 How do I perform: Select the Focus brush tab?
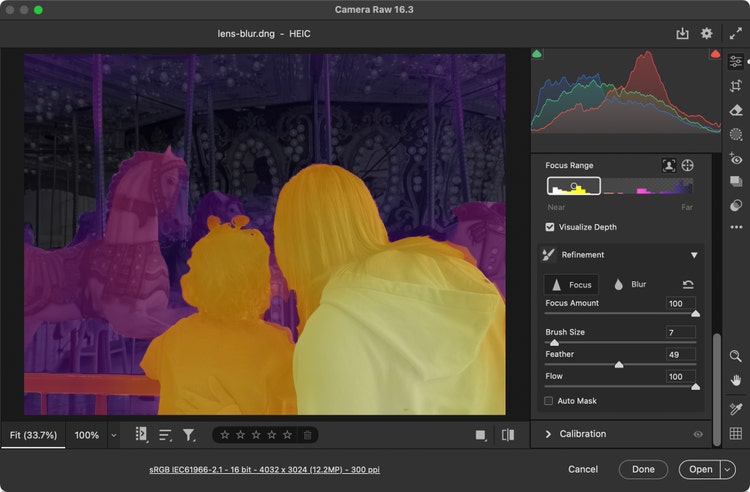click(x=571, y=285)
